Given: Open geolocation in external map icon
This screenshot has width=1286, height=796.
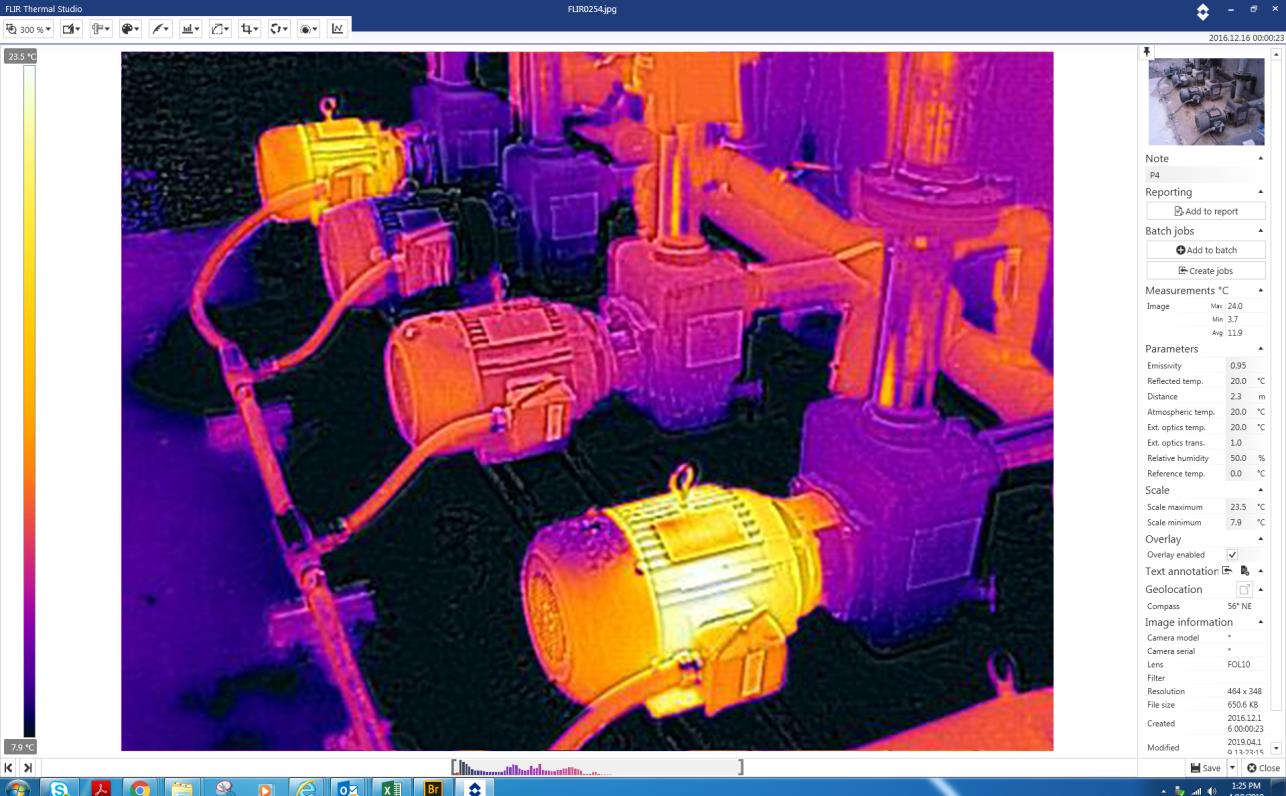Looking at the screenshot, I should 1244,590.
